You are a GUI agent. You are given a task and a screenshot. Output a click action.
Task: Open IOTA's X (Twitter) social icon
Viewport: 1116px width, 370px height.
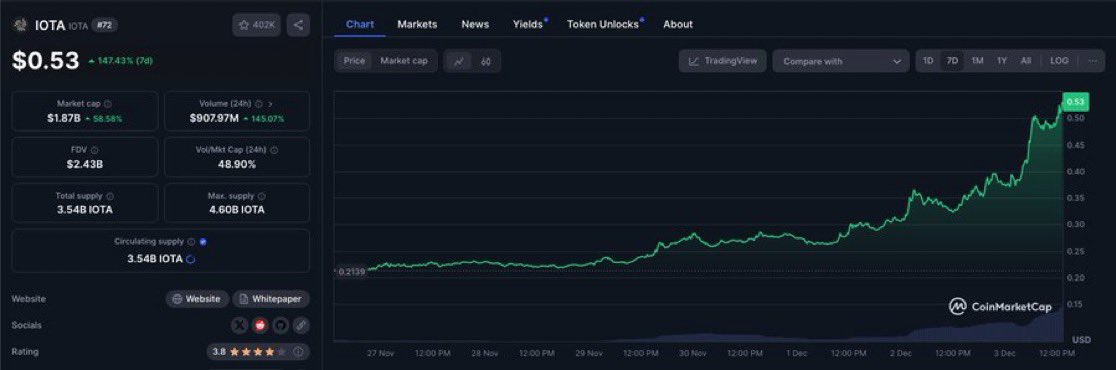pos(240,325)
